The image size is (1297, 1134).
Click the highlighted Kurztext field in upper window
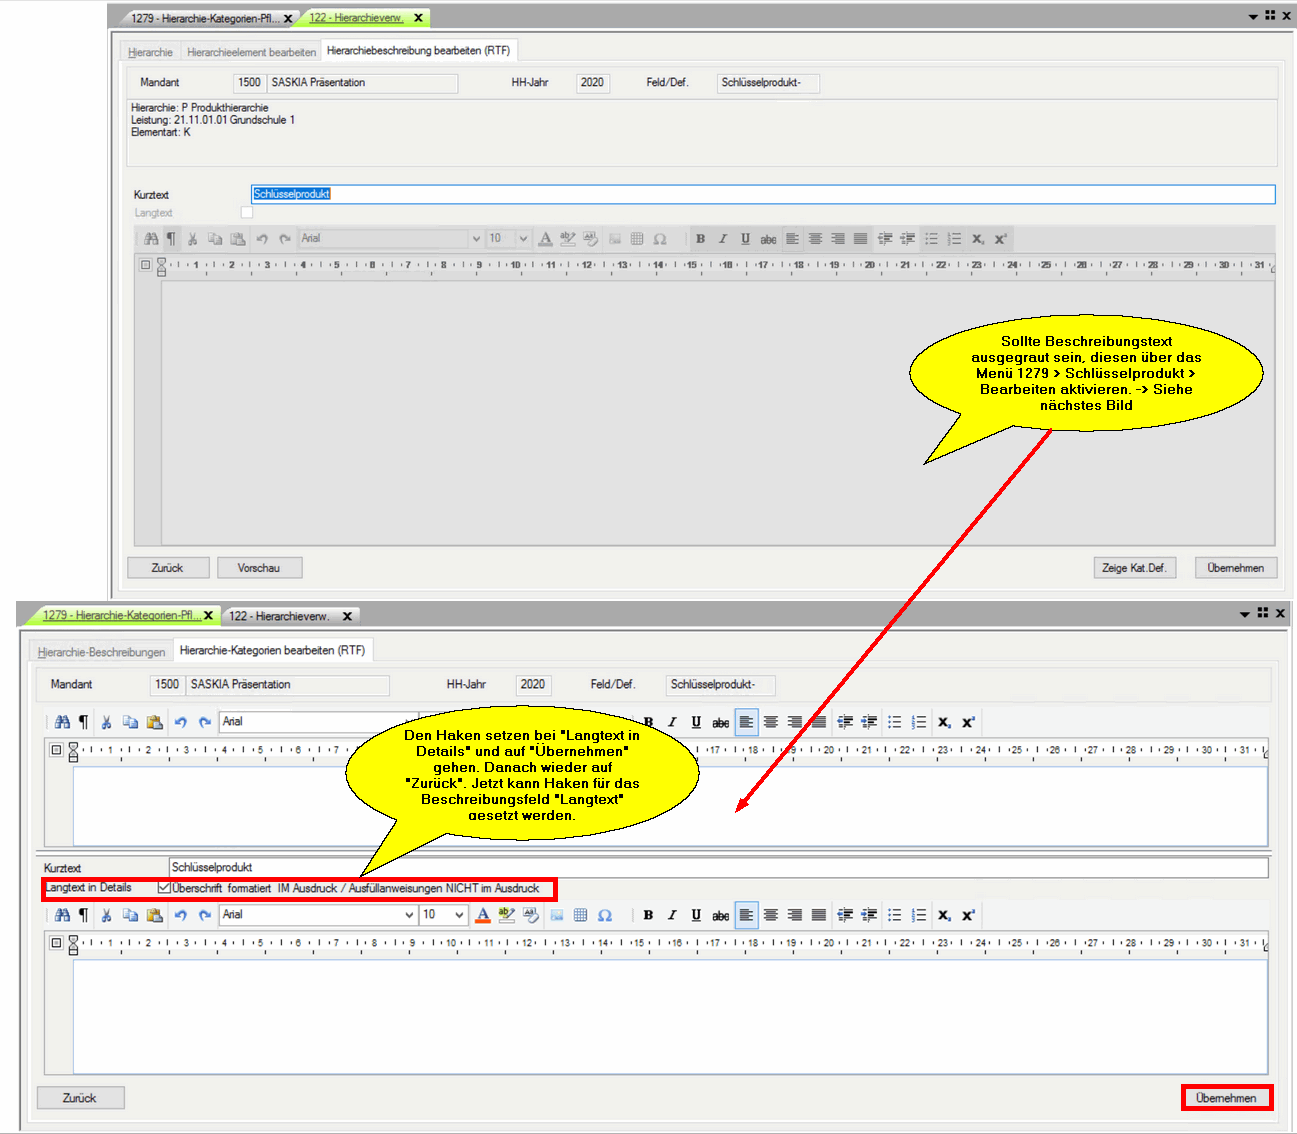[762, 194]
